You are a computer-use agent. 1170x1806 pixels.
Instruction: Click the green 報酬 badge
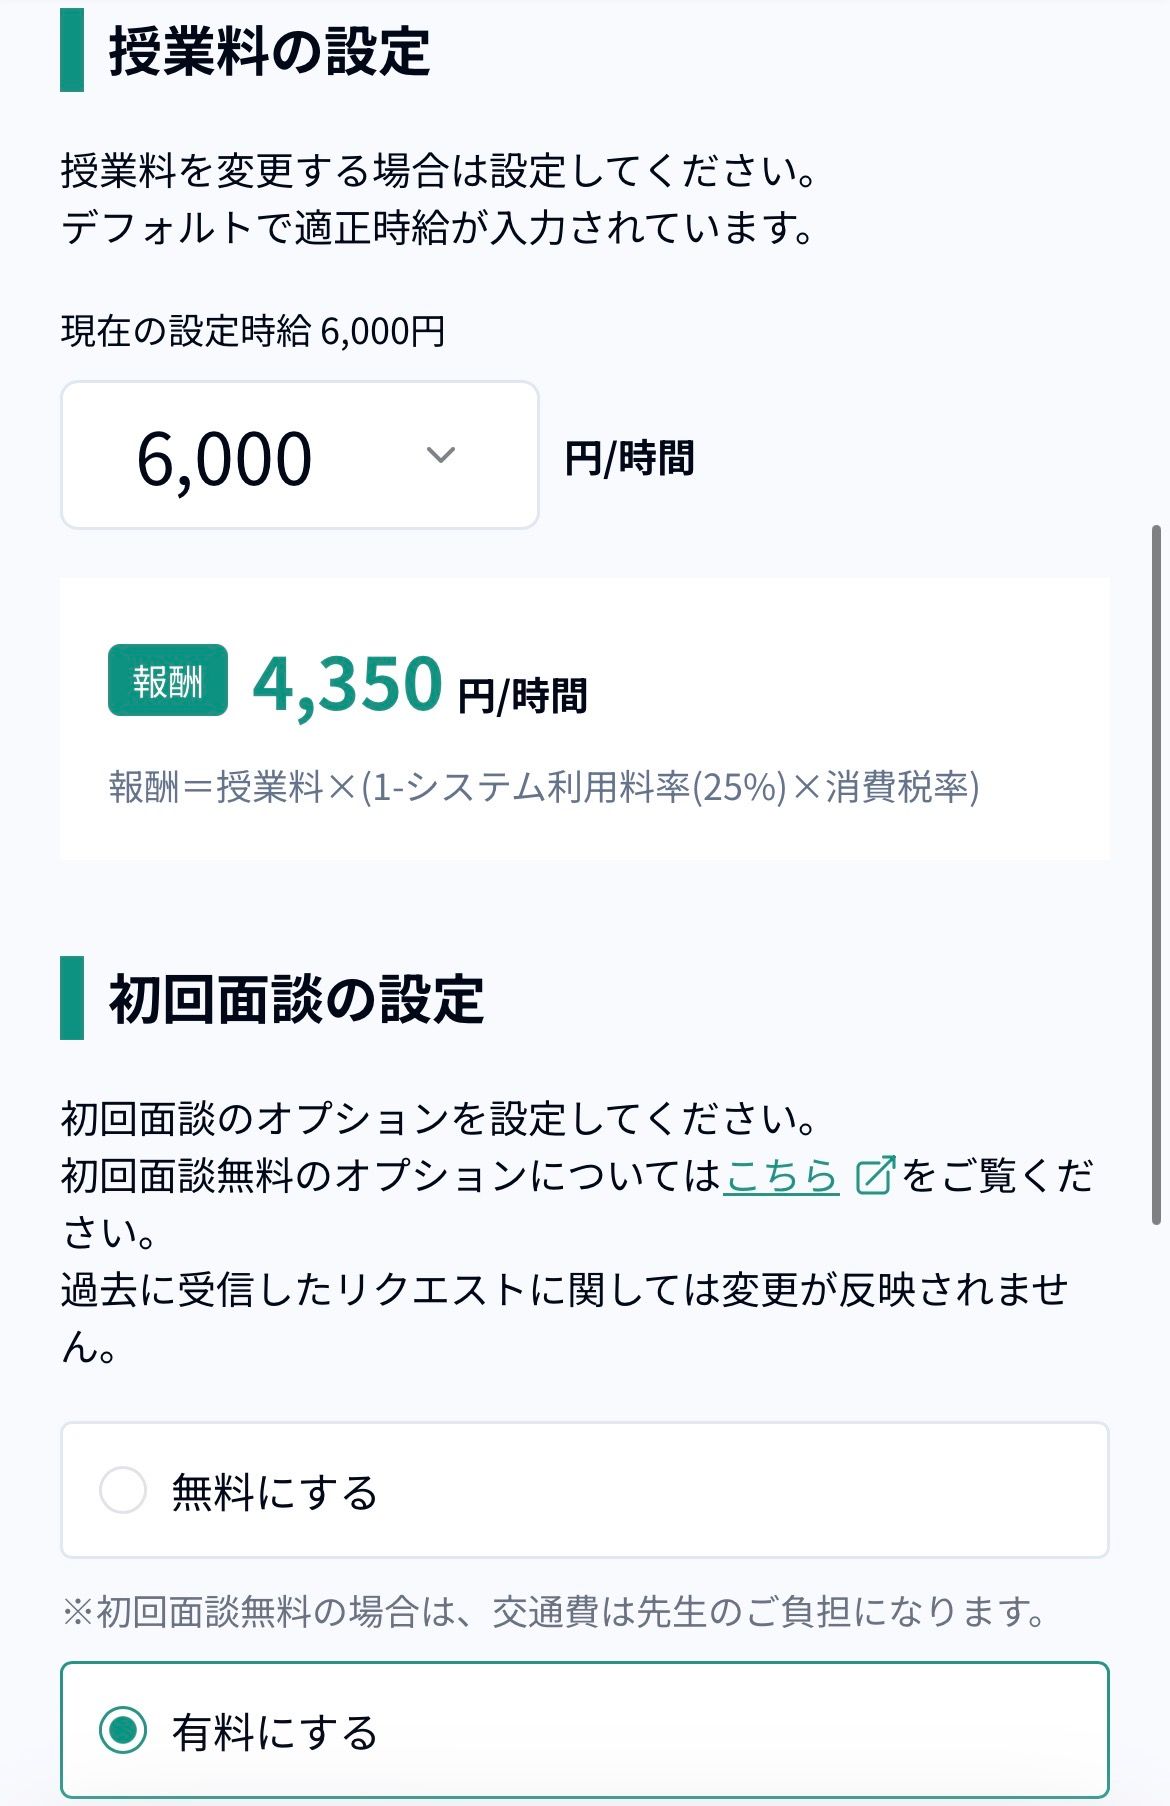[x=168, y=681]
